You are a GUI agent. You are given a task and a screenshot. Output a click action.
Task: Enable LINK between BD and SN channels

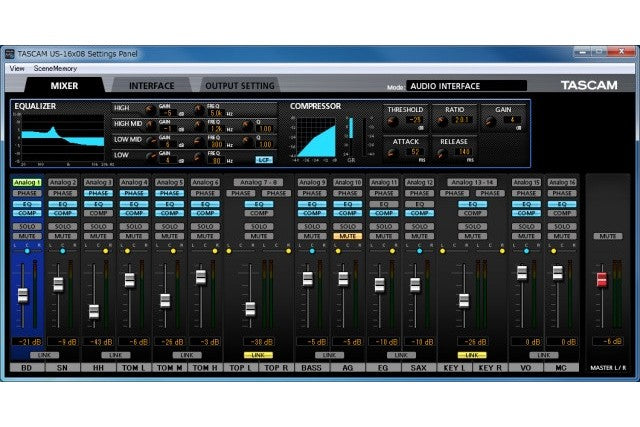pyautogui.click(x=44, y=355)
